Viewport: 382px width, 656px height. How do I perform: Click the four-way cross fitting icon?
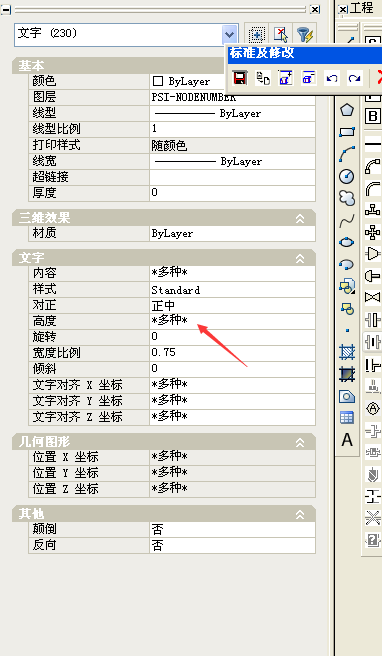point(373,231)
